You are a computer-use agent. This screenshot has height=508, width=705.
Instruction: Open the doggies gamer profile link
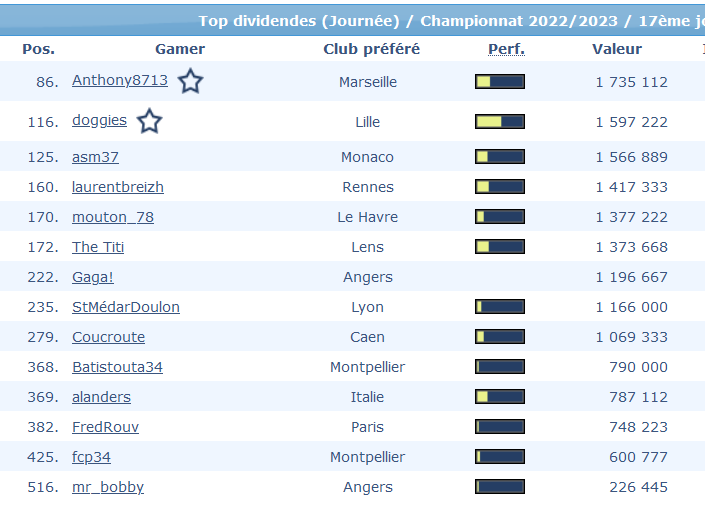(99, 120)
